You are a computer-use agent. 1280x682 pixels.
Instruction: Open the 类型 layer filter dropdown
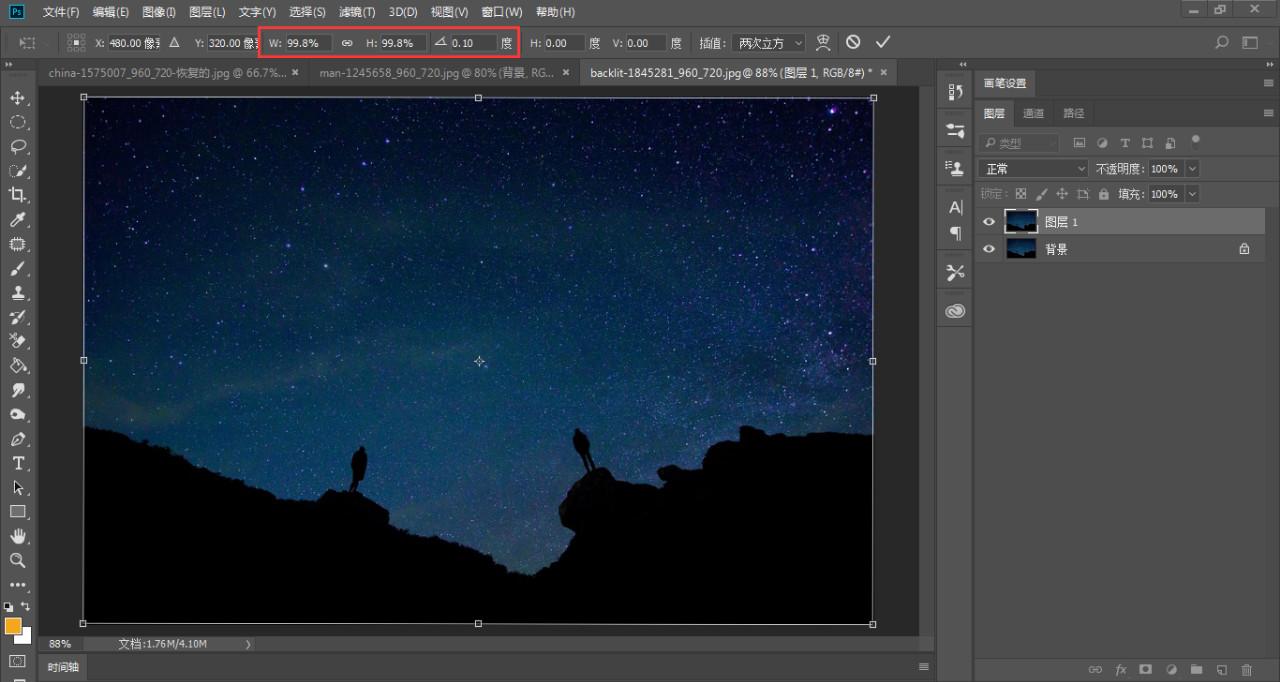pos(1019,143)
